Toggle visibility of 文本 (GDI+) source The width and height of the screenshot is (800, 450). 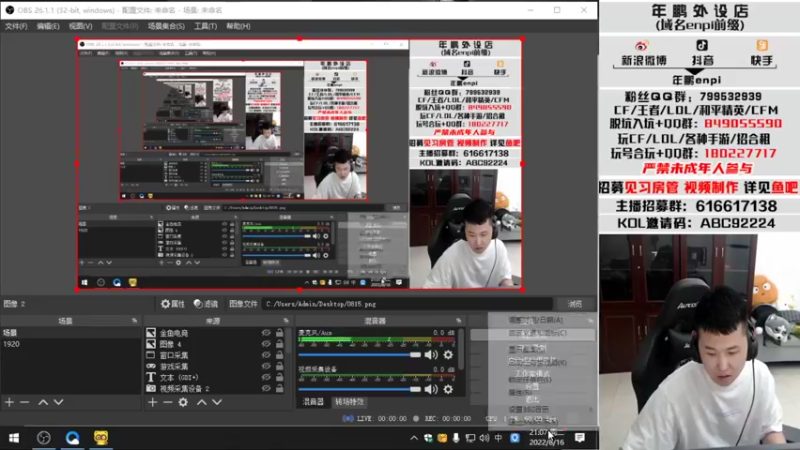266,378
